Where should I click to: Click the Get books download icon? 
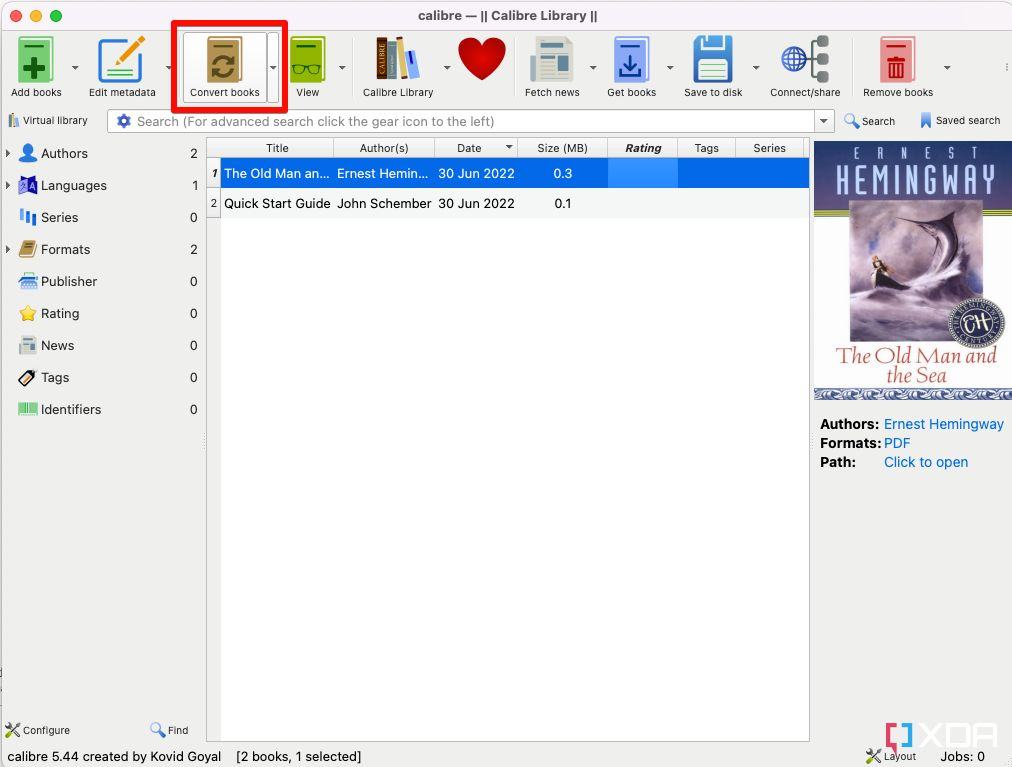[x=631, y=59]
